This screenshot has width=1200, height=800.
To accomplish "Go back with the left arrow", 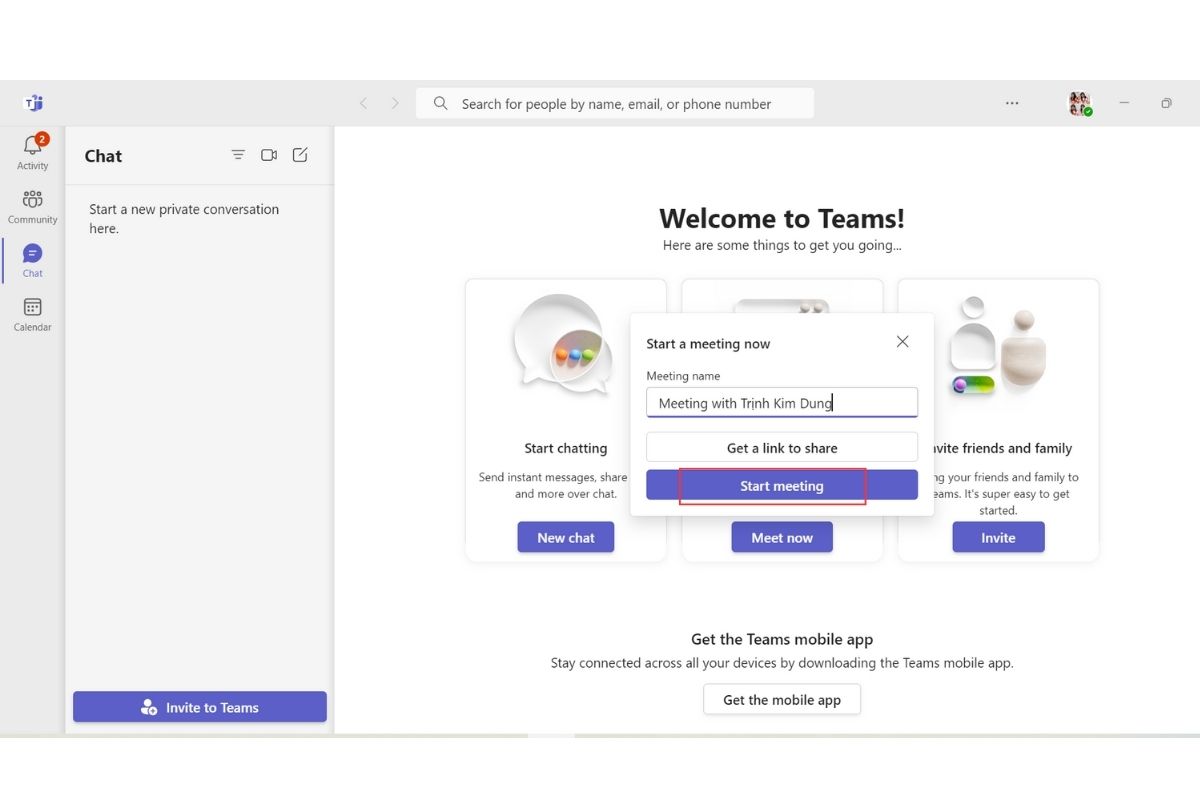I will 364,103.
